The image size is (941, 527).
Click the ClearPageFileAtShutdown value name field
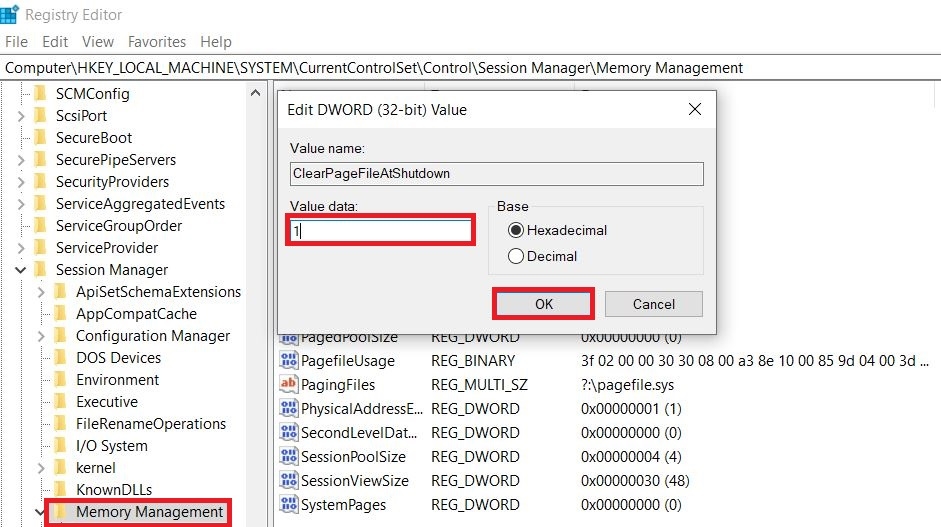point(496,173)
